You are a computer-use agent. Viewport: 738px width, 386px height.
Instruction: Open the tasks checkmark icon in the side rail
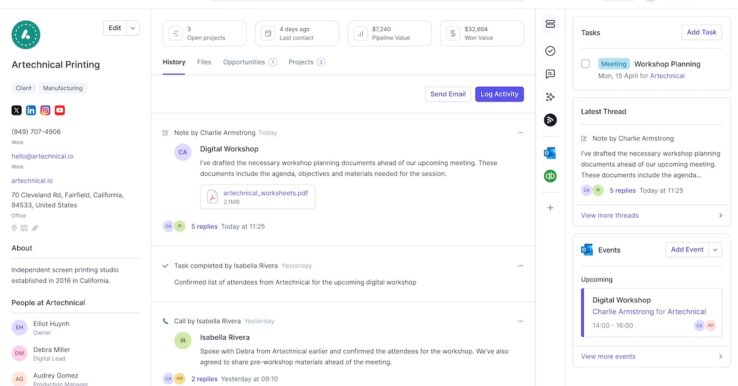click(550, 51)
